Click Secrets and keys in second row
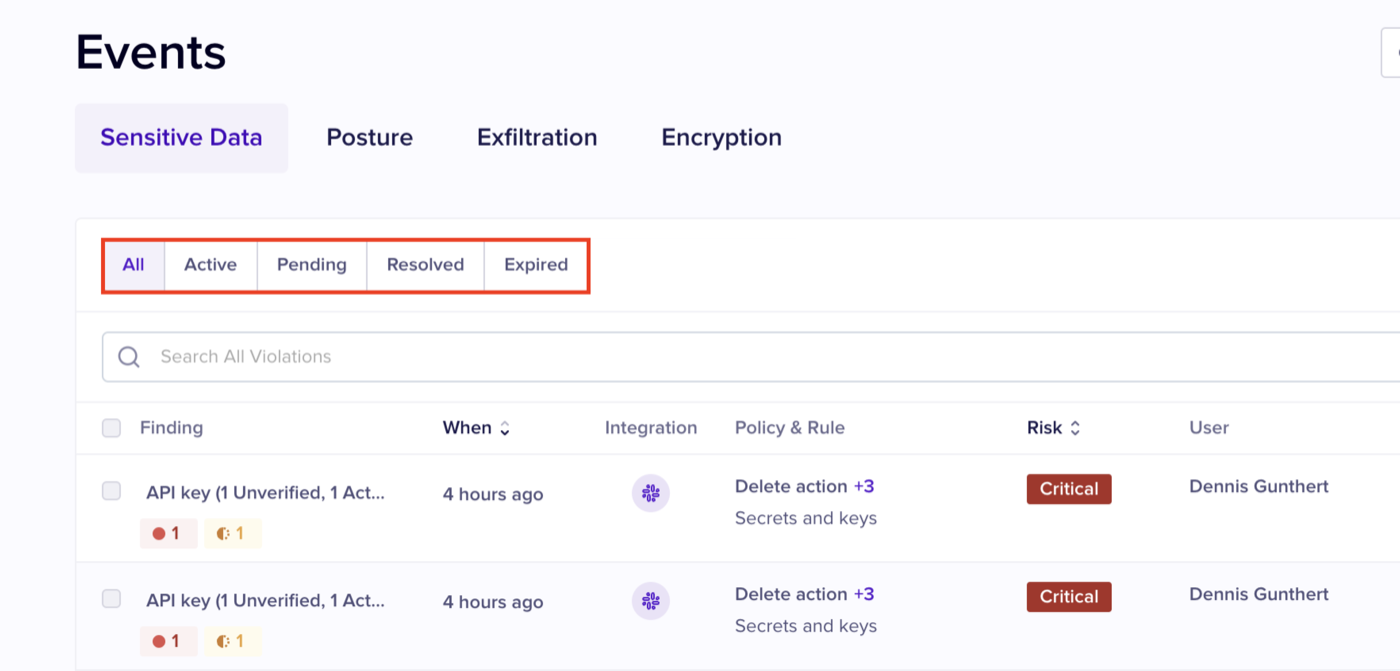Viewport: 1400px width, 671px height. click(806, 626)
